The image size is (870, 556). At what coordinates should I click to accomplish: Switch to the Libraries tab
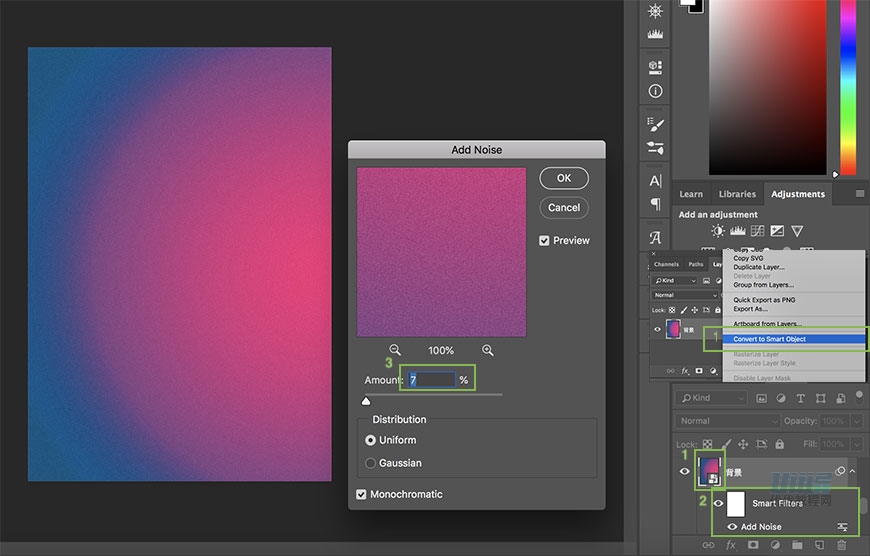click(737, 194)
